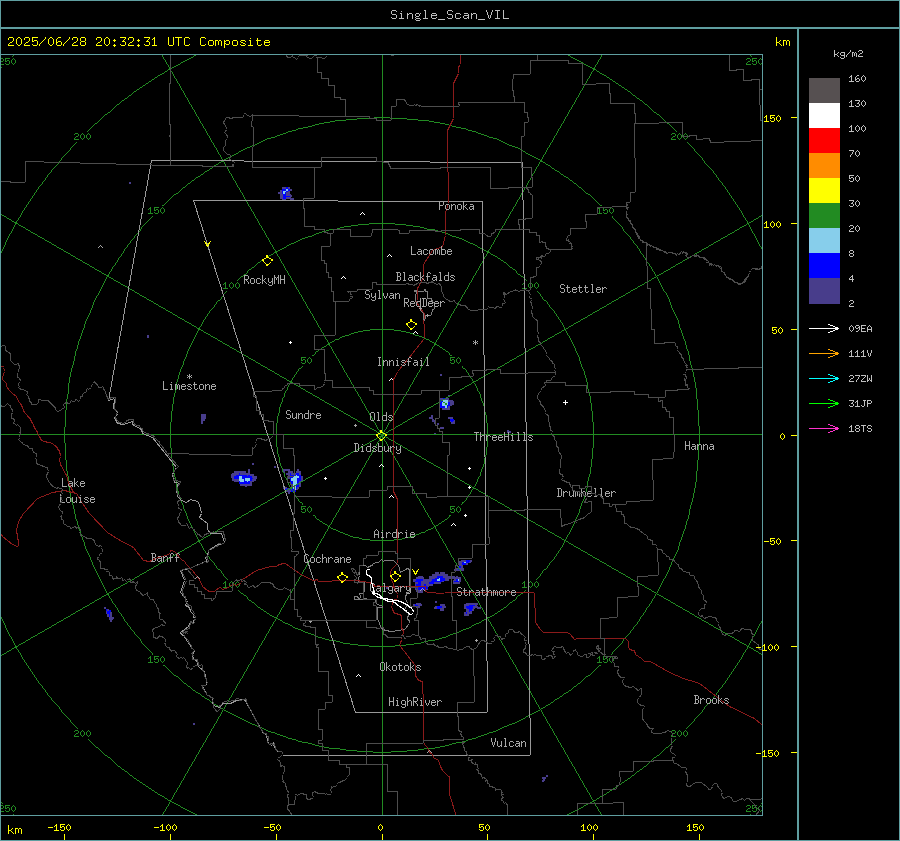This screenshot has height=841, width=900.
Task: Click the cyan 27ZW arrow icon
Action: click(x=824, y=378)
